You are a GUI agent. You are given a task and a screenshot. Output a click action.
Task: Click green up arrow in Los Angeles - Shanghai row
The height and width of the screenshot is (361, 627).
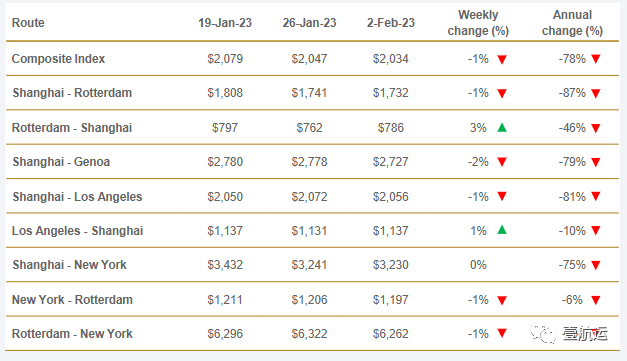click(x=502, y=230)
